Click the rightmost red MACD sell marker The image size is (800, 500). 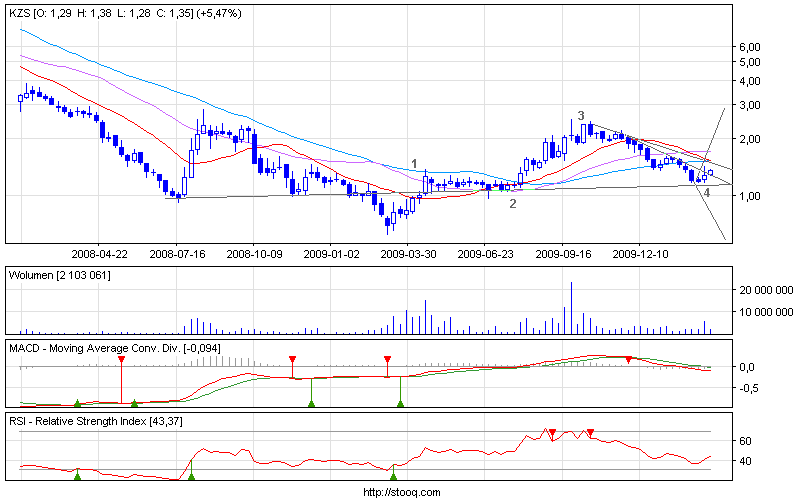pos(628,359)
